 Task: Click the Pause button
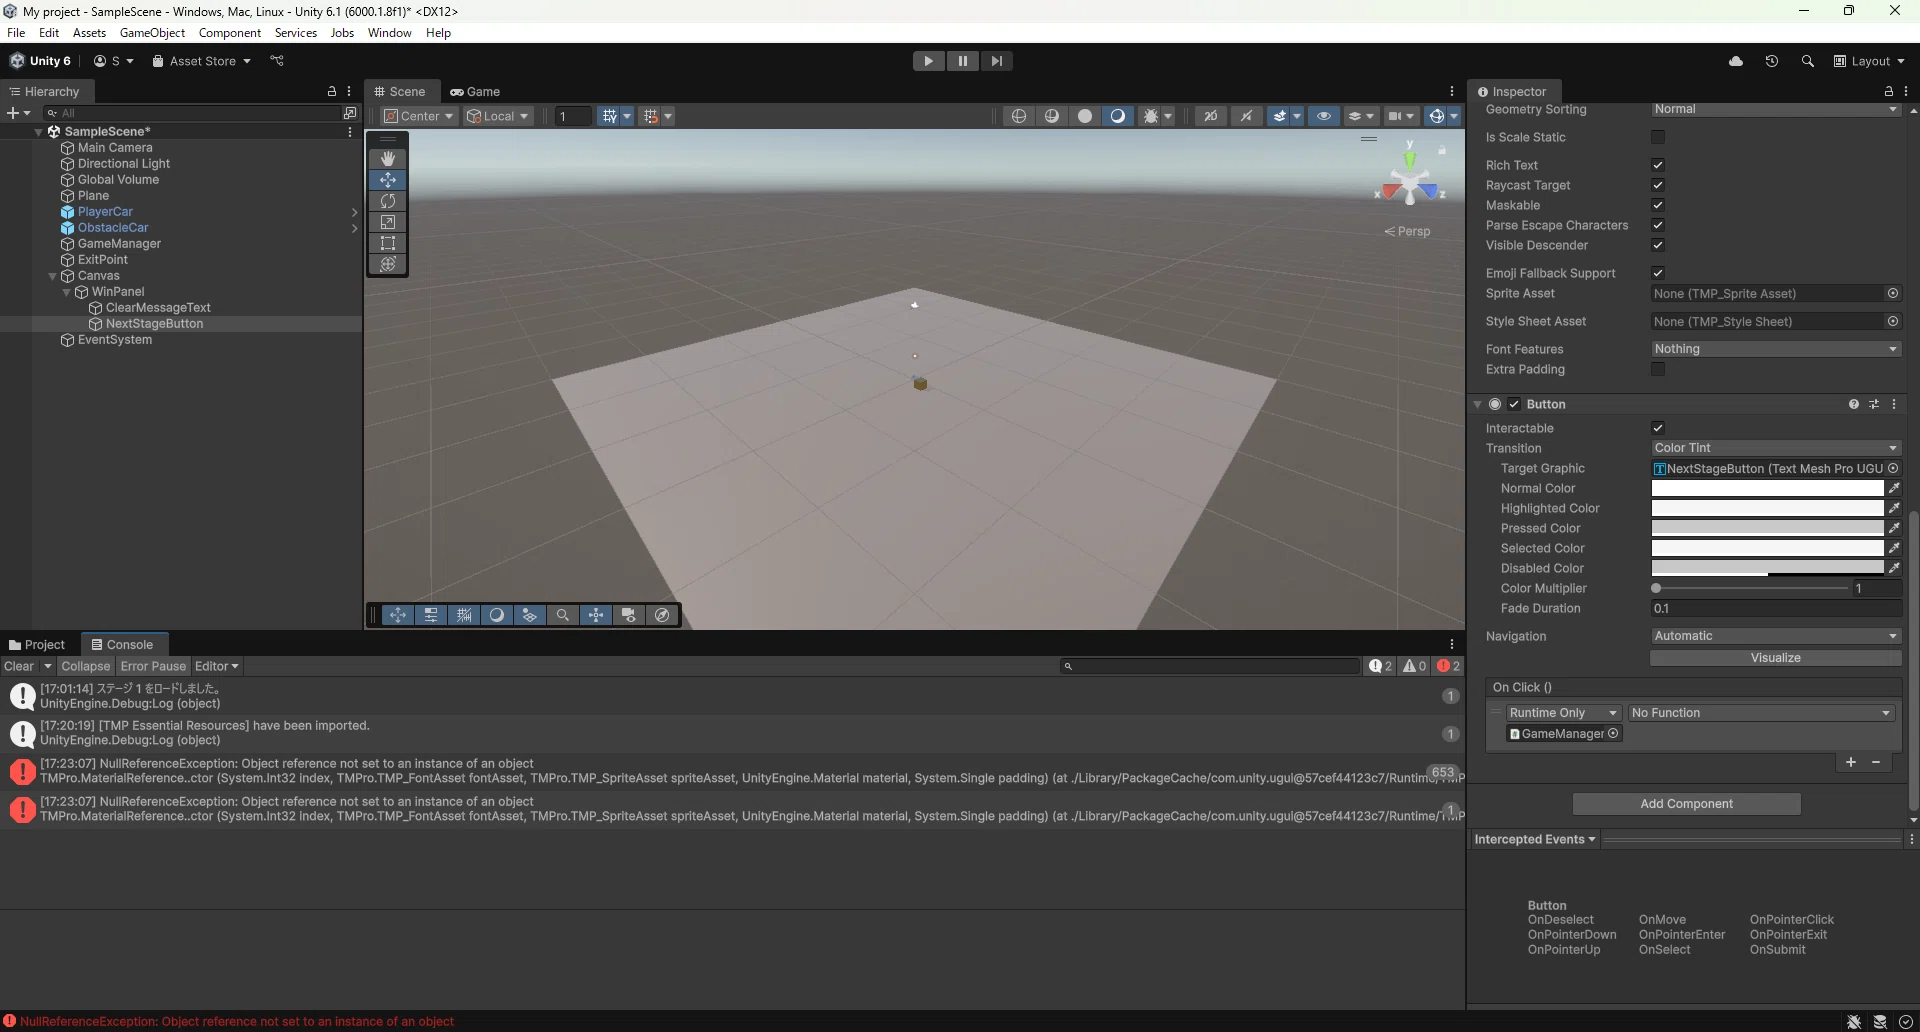(x=963, y=61)
